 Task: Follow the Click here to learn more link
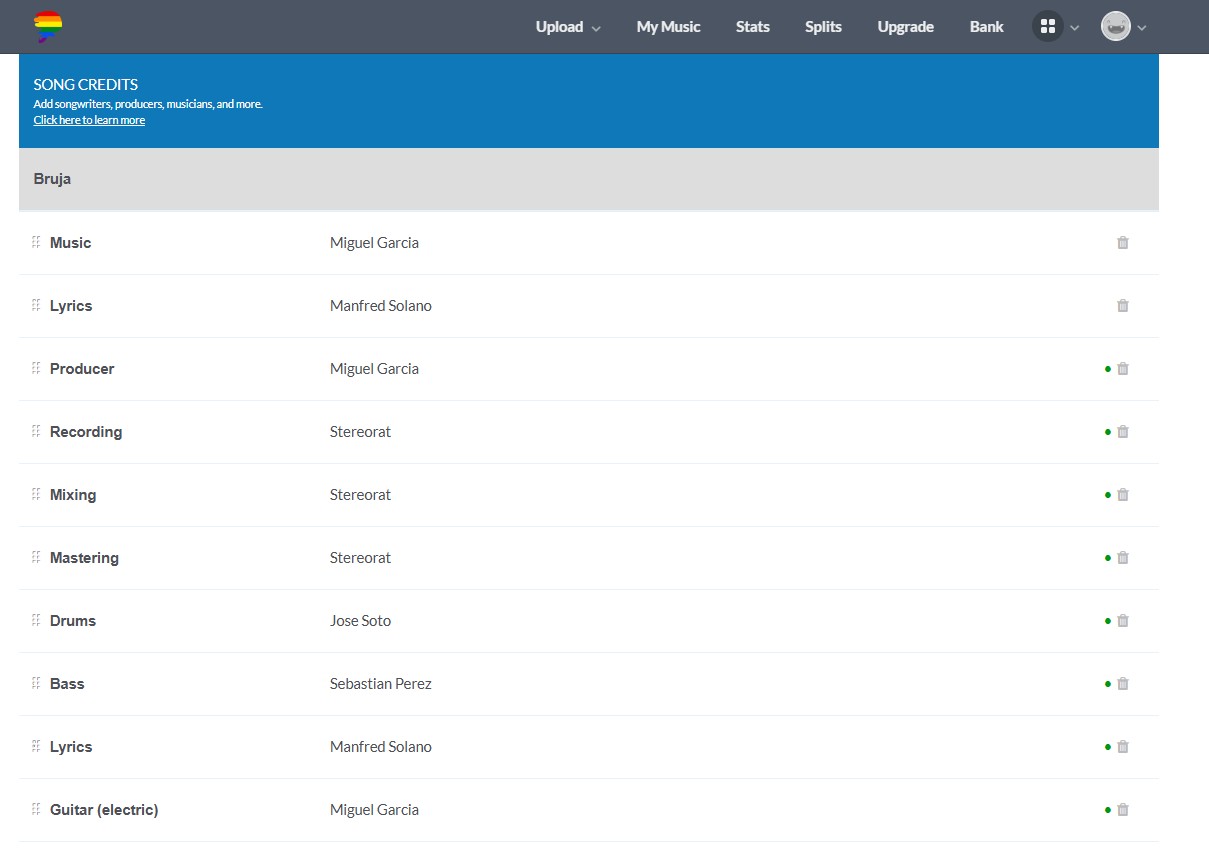(89, 120)
